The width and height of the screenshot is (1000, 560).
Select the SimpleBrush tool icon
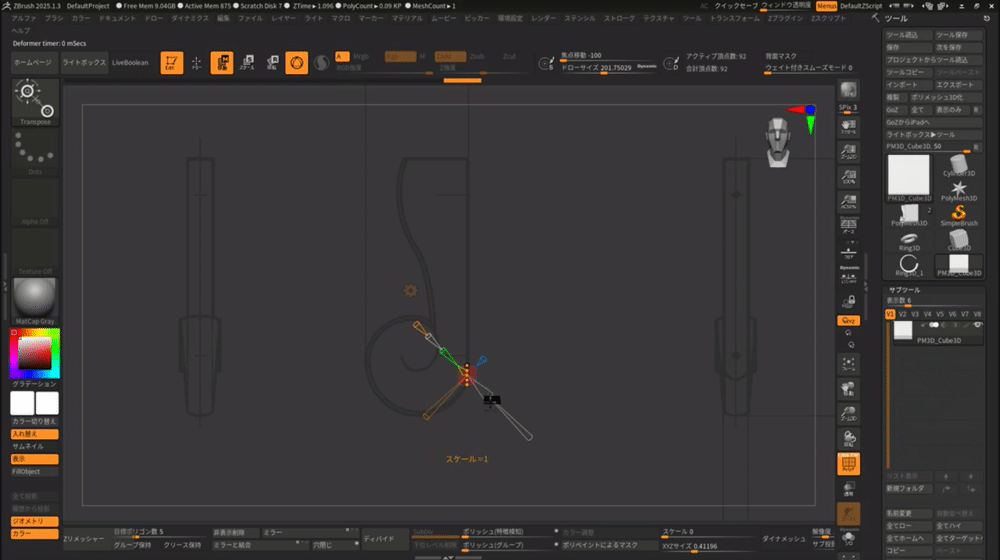tap(958, 212)
